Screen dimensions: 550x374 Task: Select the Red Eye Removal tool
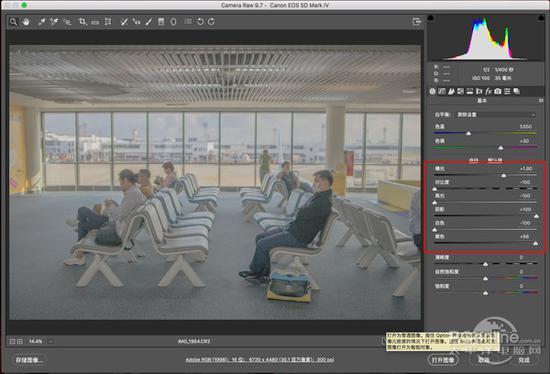coord(136,22)
